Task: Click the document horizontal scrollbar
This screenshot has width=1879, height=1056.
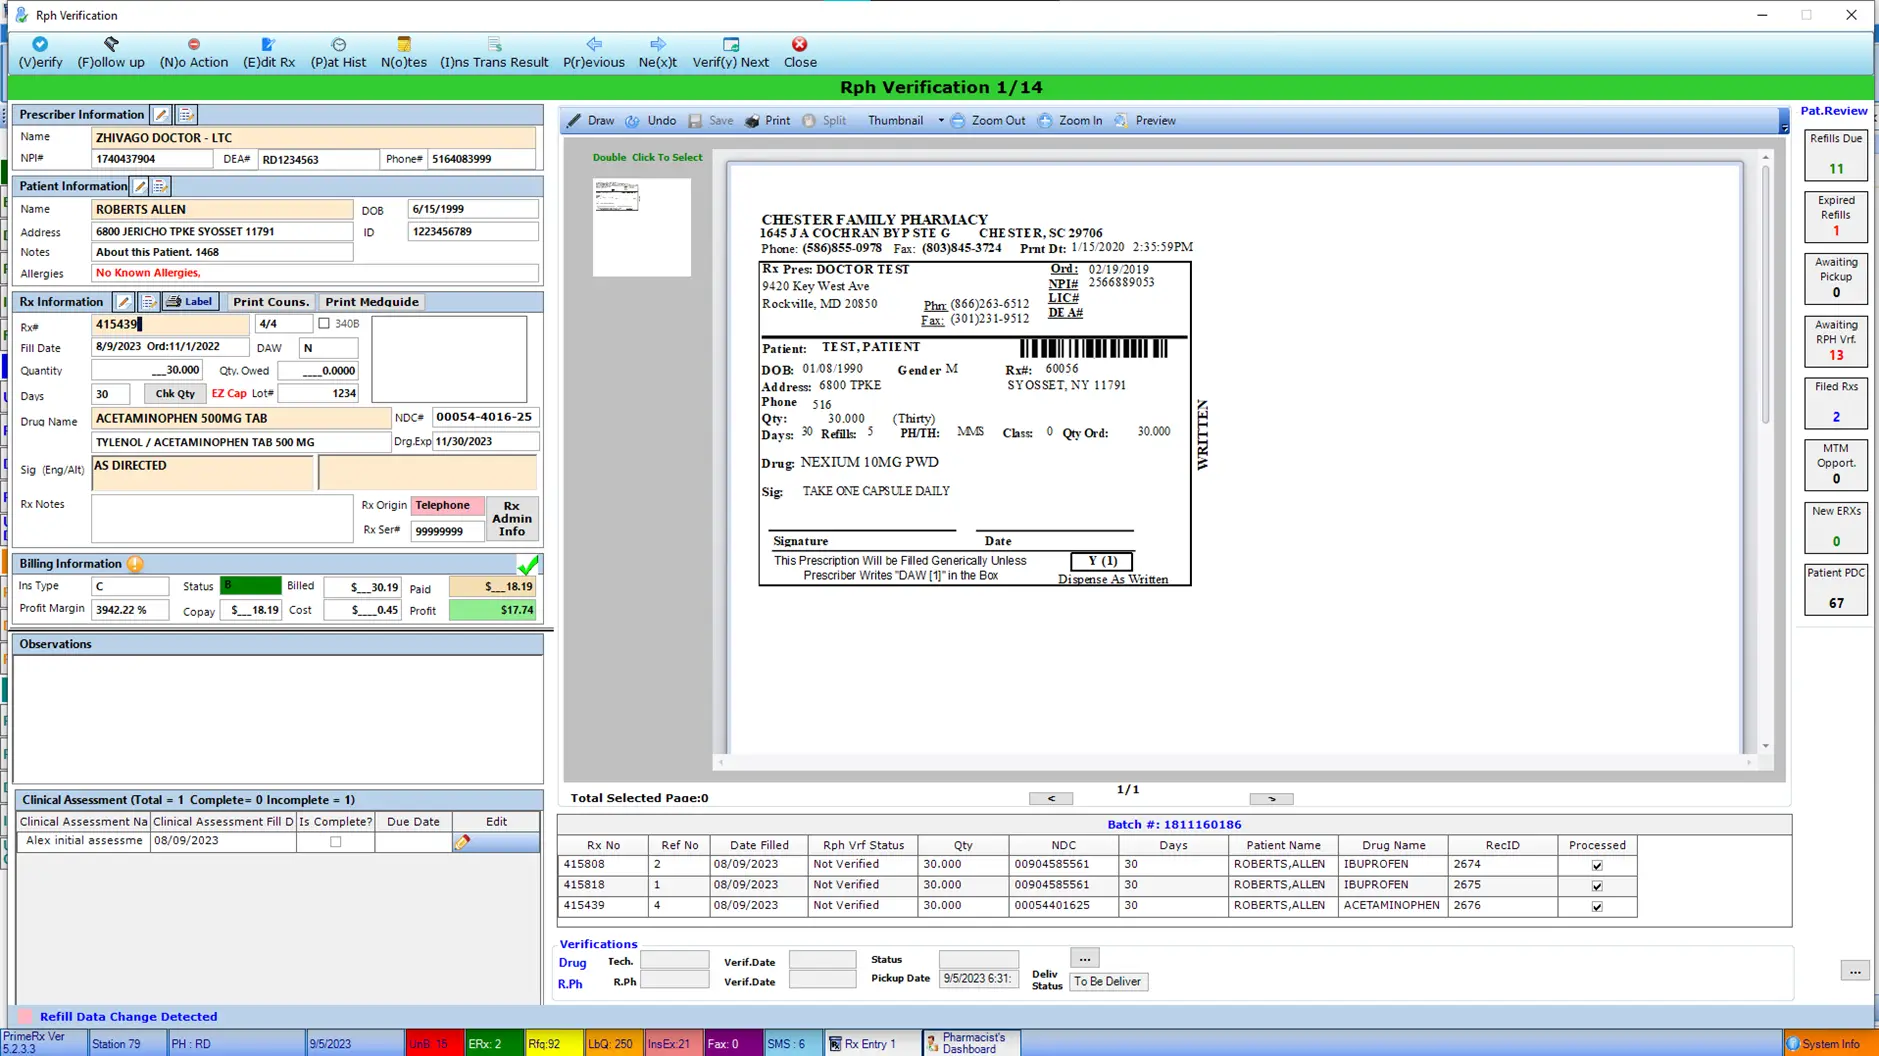Action: (1235, 763)
